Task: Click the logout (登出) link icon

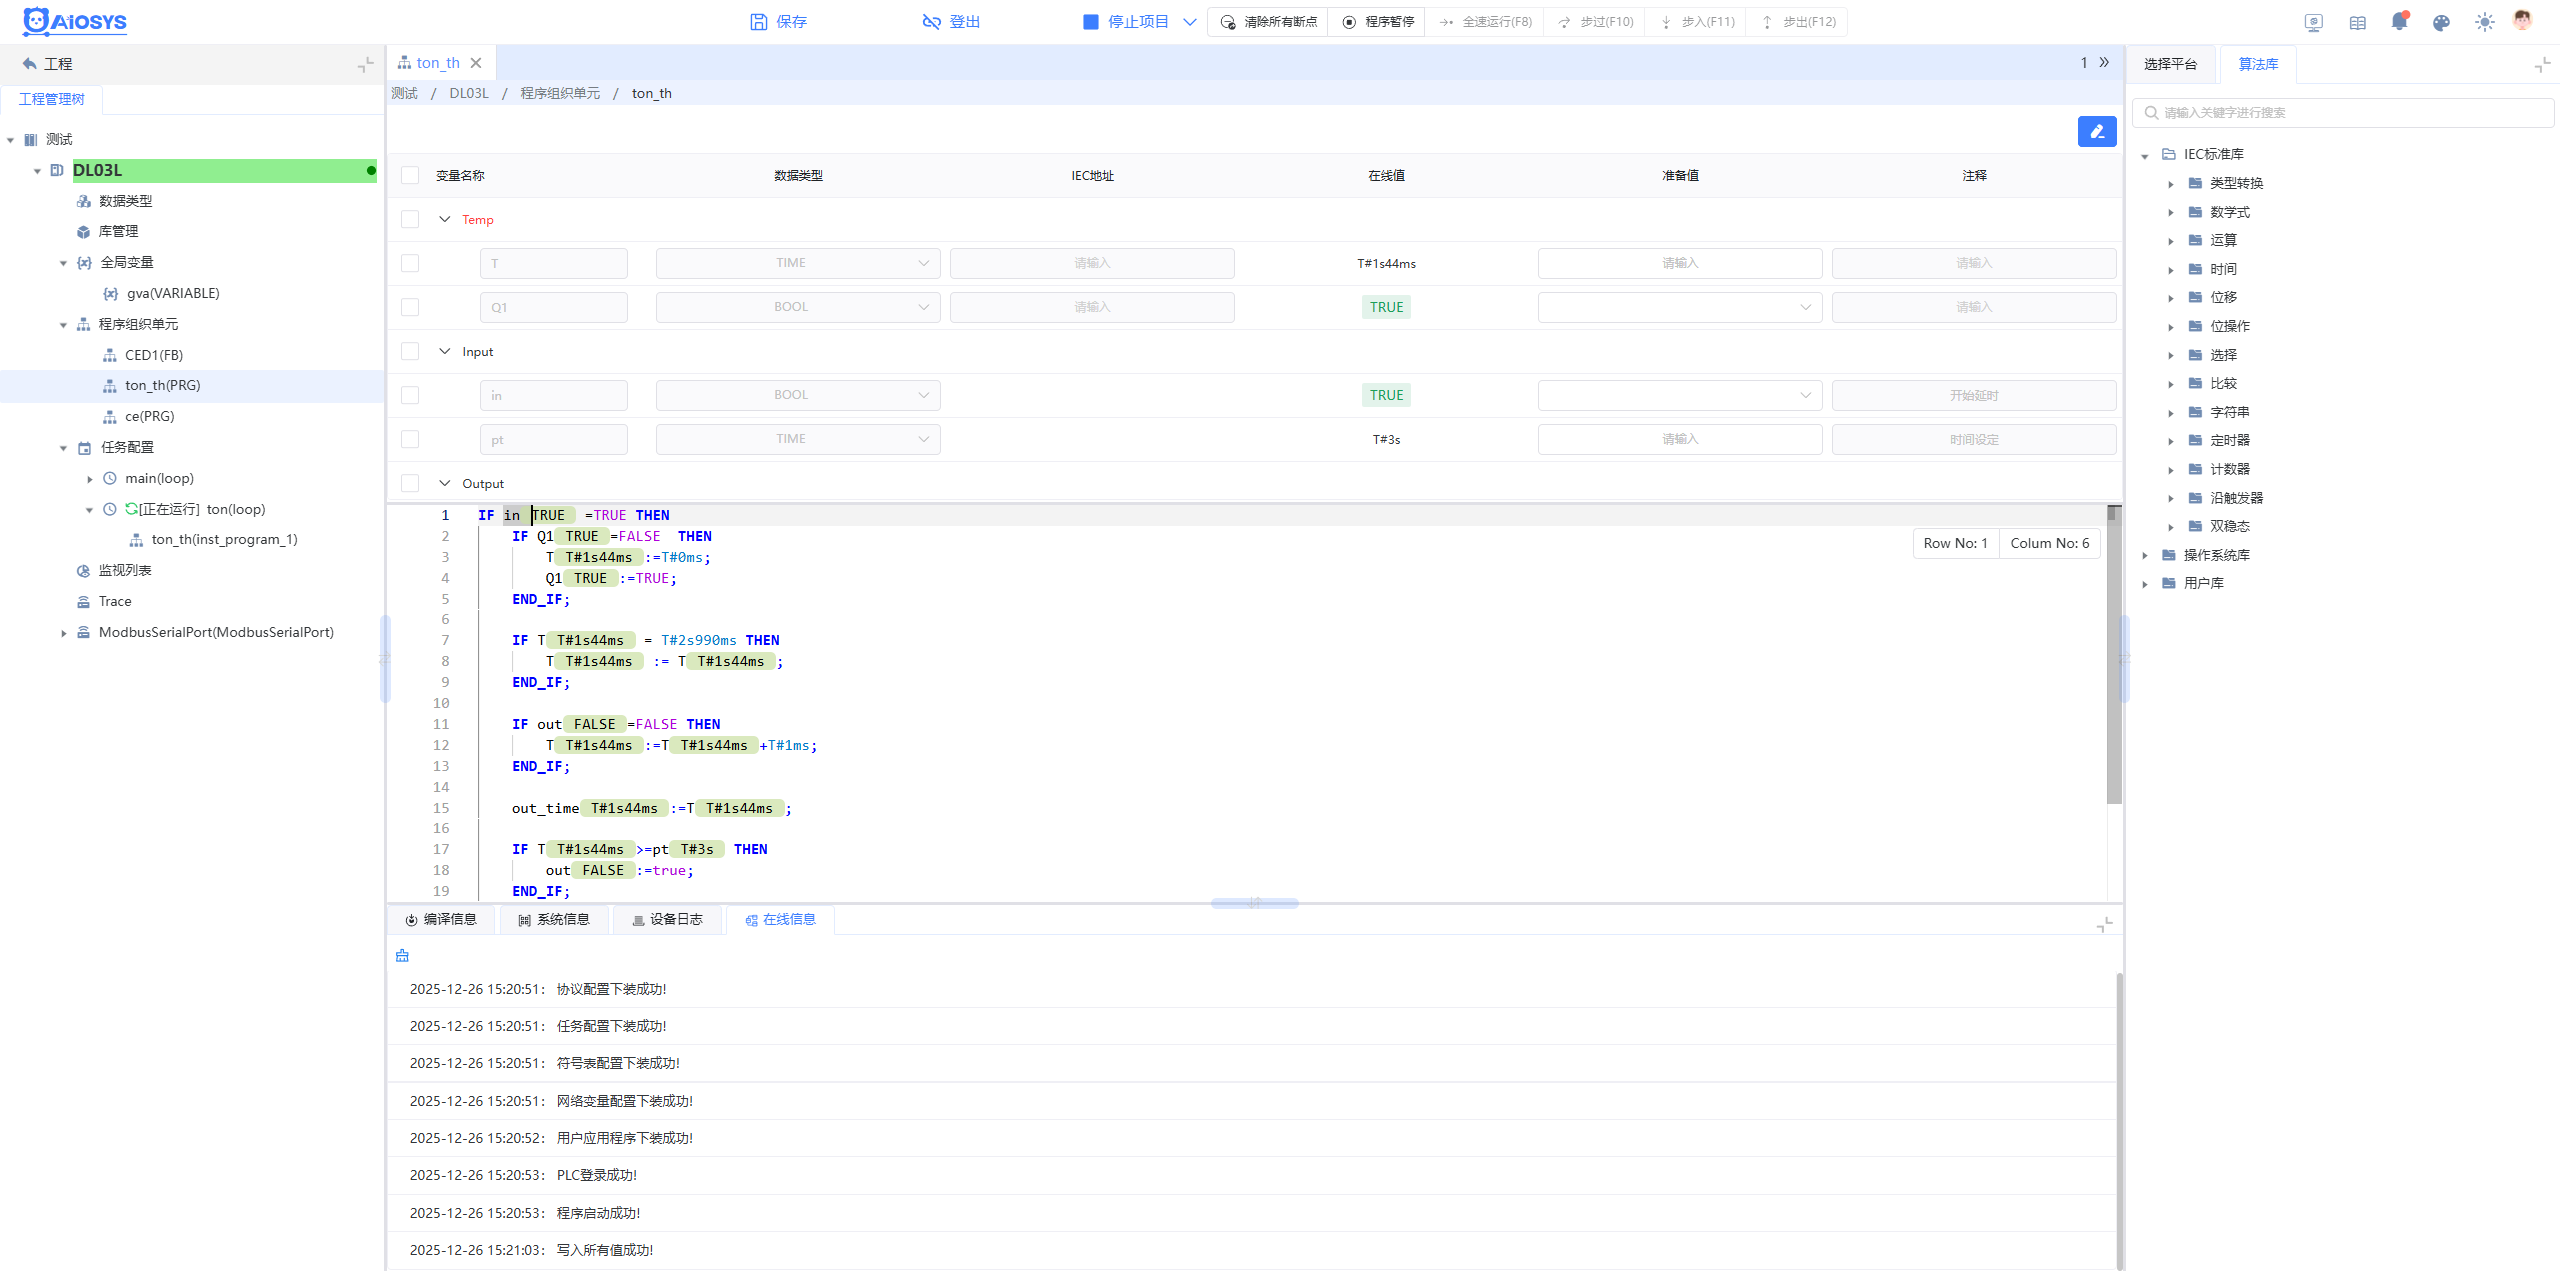Action: coord(931,22)
